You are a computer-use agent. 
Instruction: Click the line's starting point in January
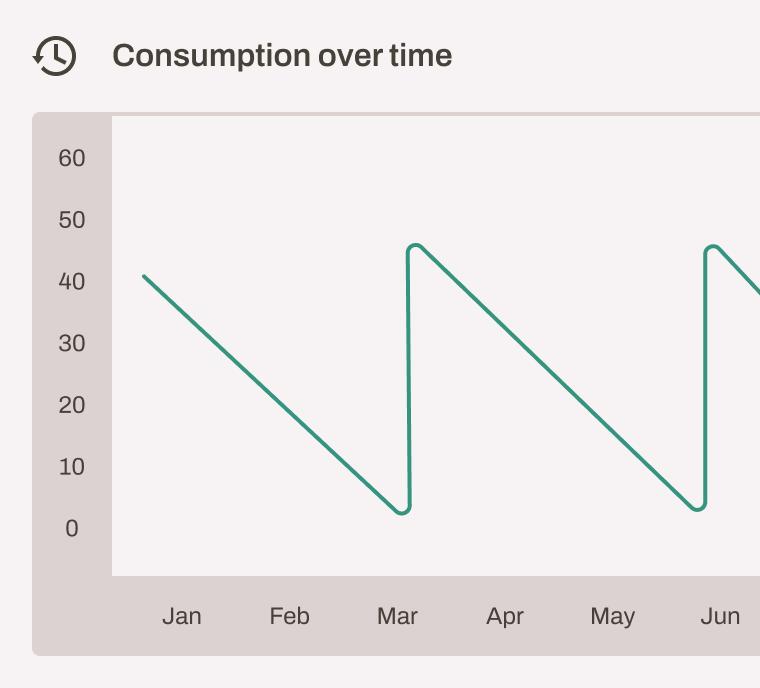145,277
